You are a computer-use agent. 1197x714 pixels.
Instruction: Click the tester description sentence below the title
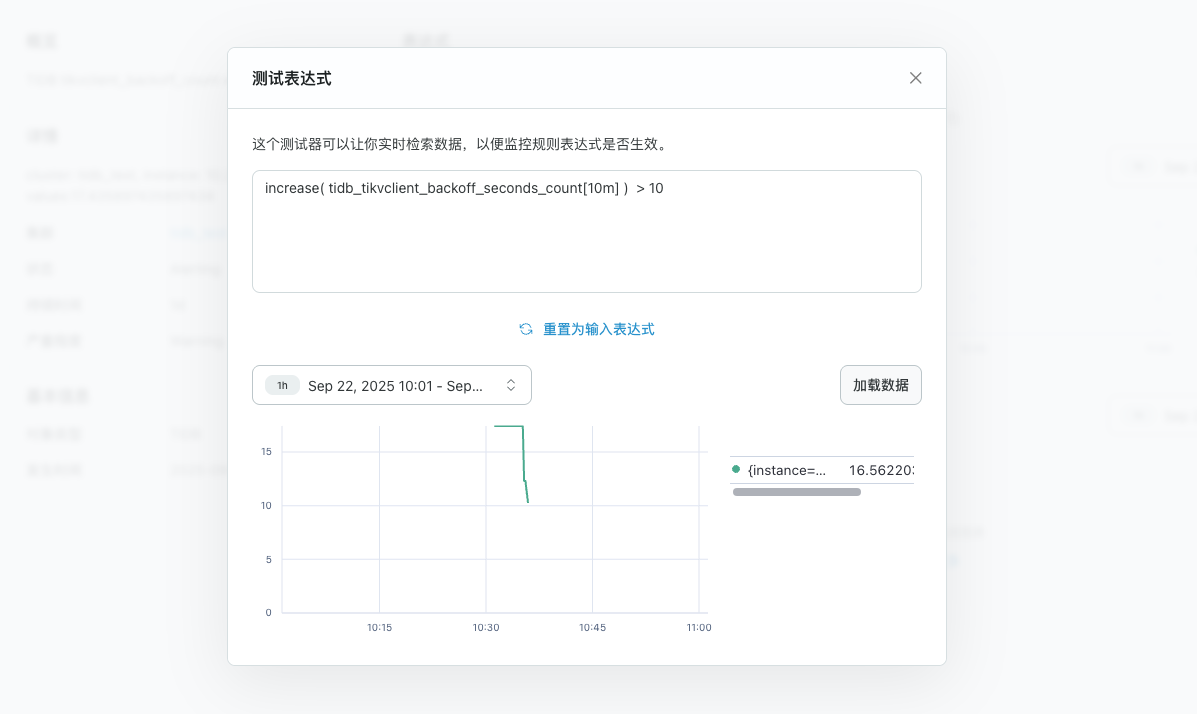(x=459, y=144)
